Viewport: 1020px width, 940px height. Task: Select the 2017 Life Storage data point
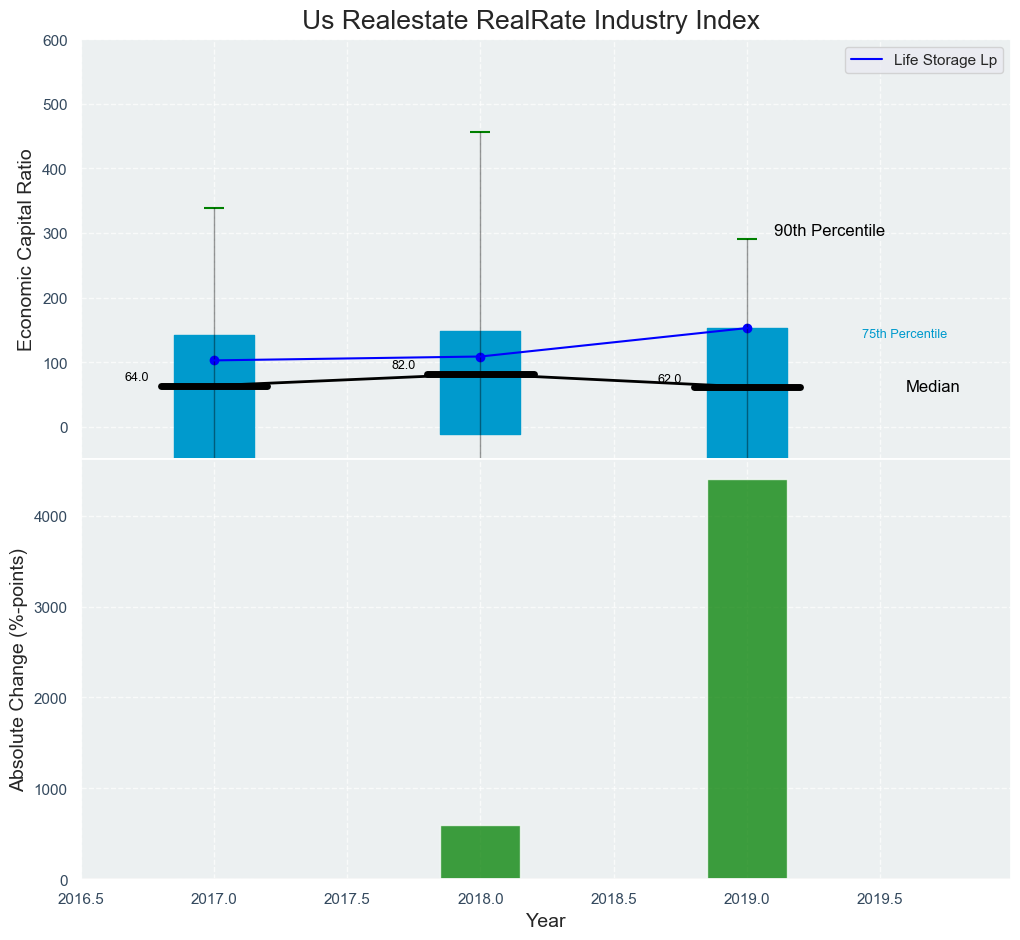(214, 360)
